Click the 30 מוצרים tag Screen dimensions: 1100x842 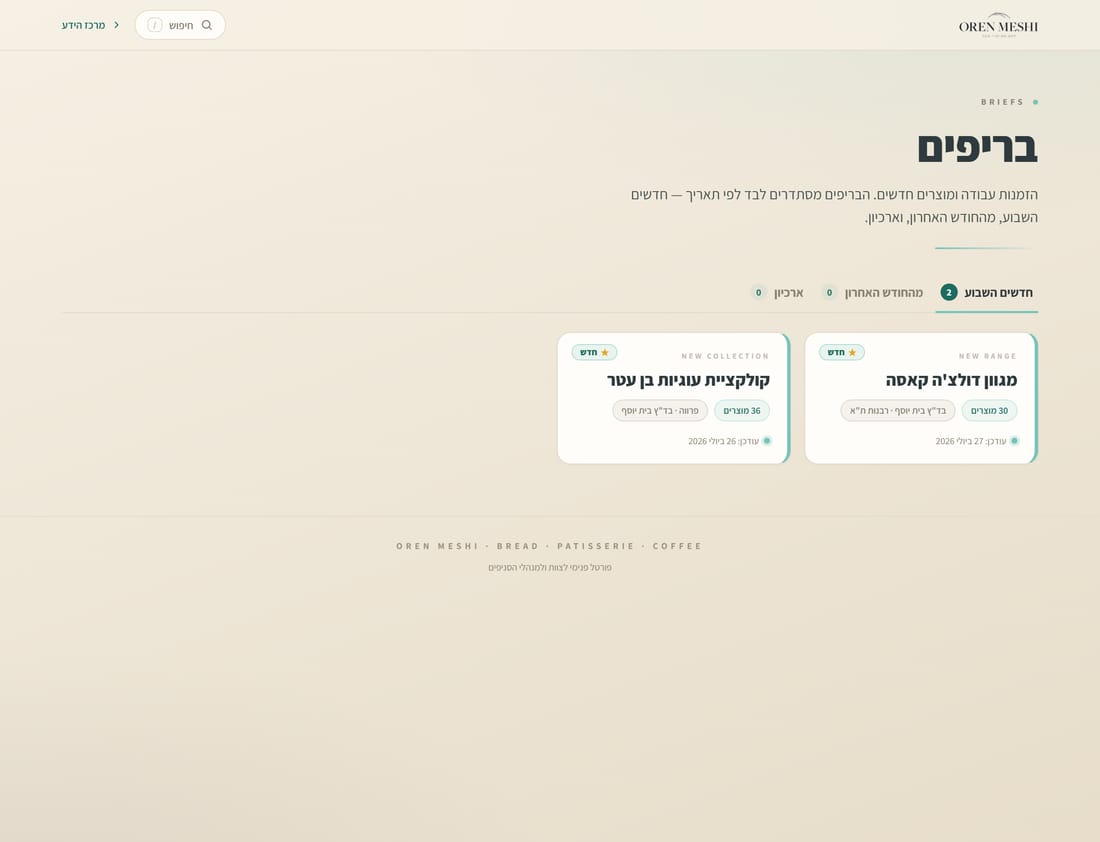(x=989, y=410)
